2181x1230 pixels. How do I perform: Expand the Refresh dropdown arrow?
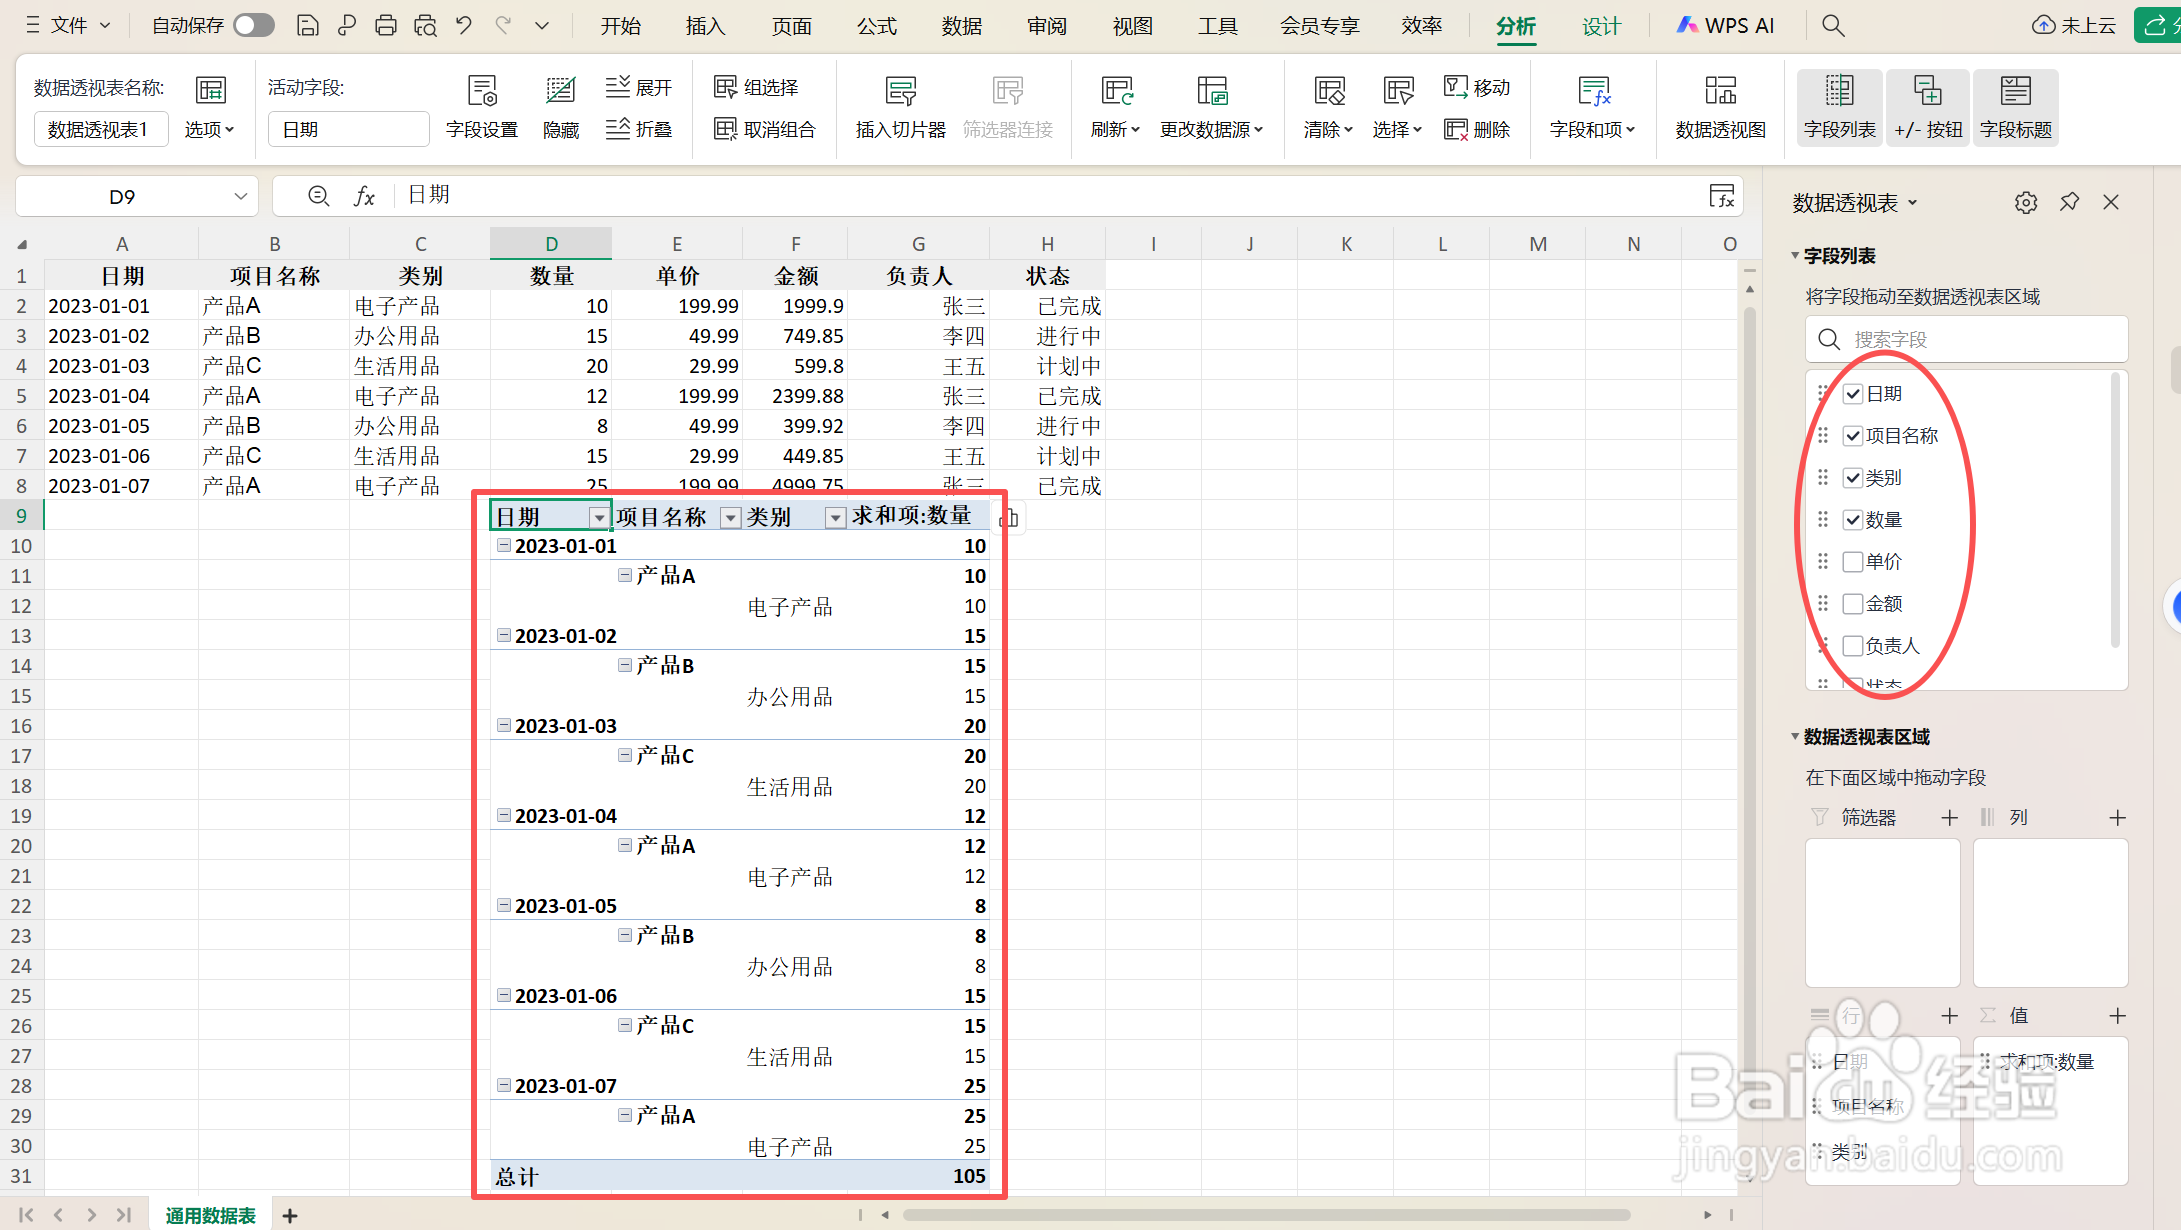click(1135, 130)
